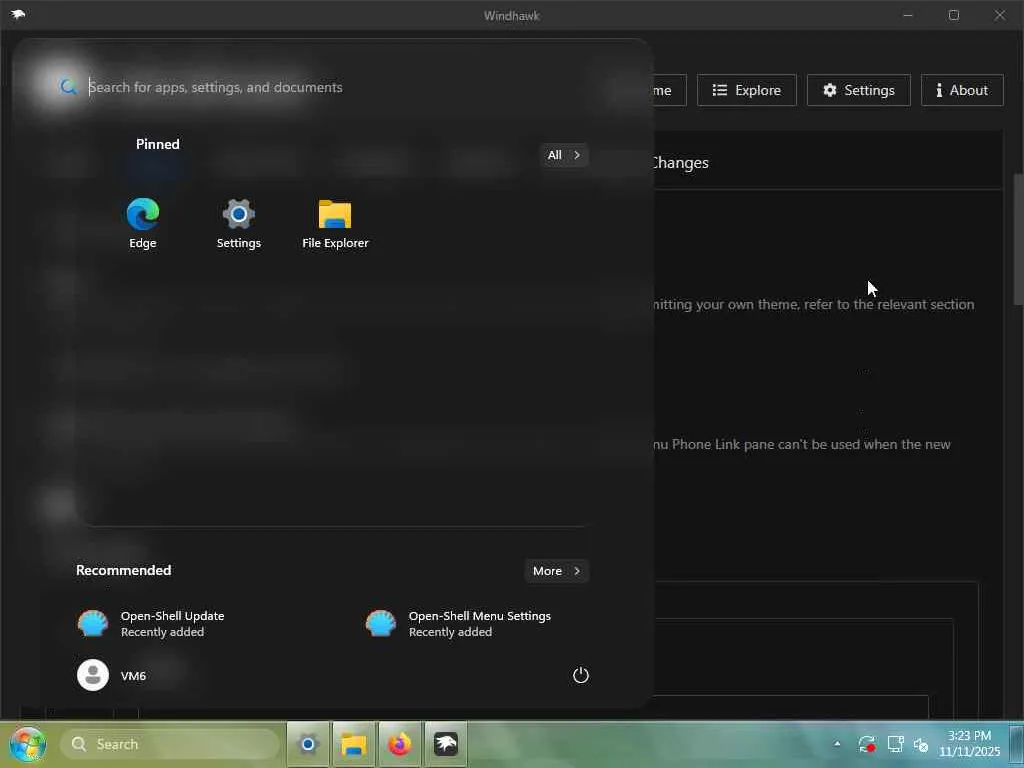Switch to Windhawk from the taskbar

click(446, 744)
